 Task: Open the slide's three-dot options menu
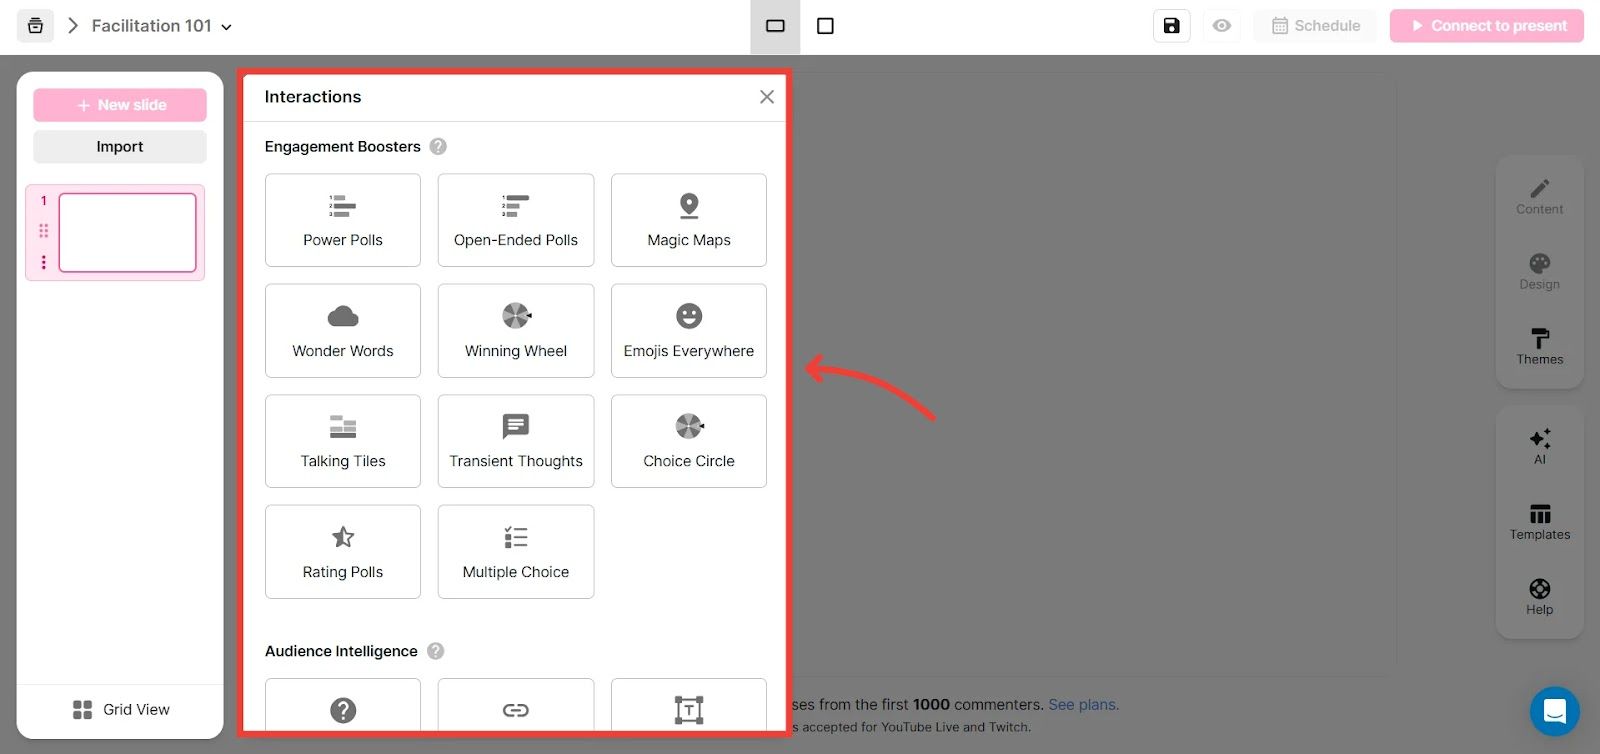(x=43, y=262)
